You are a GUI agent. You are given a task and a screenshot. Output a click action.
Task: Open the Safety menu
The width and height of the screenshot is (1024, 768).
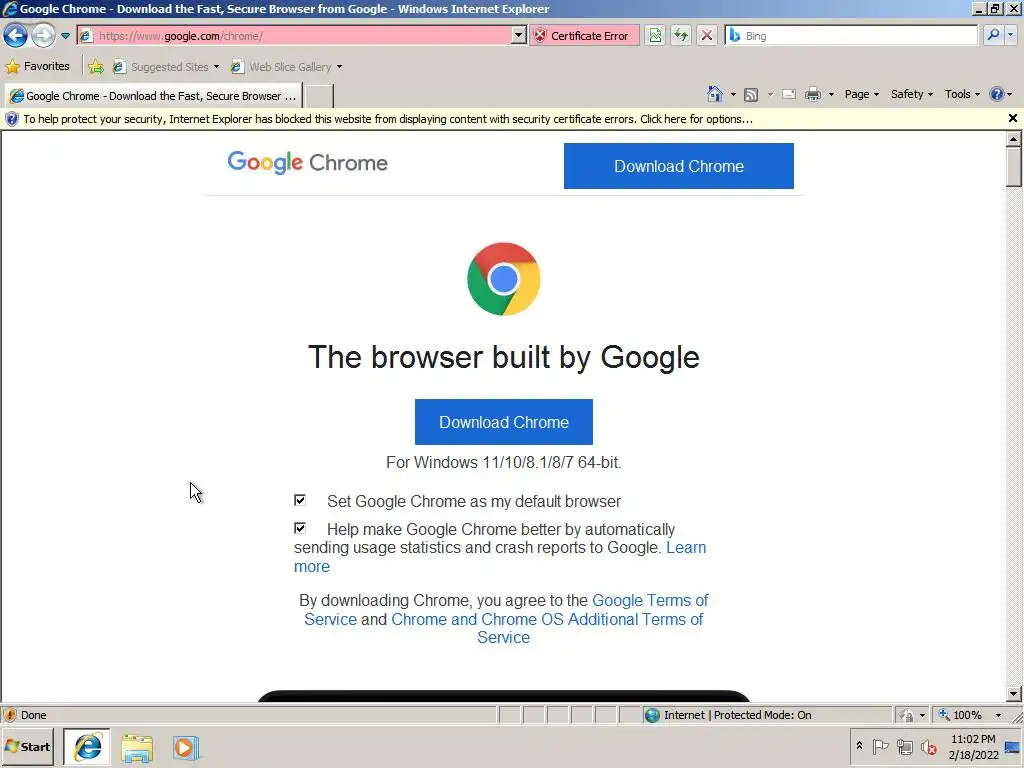coord(912,94)
